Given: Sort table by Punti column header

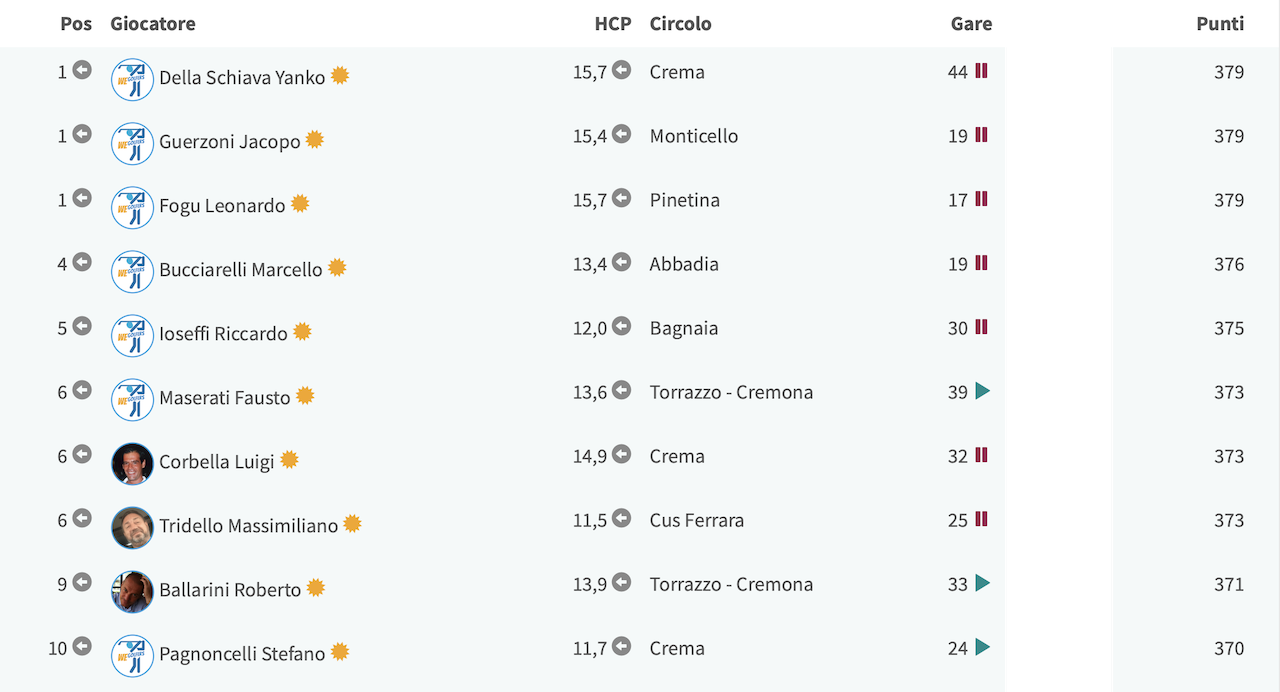Looking at the screenshot, I should click(1220, 24).
